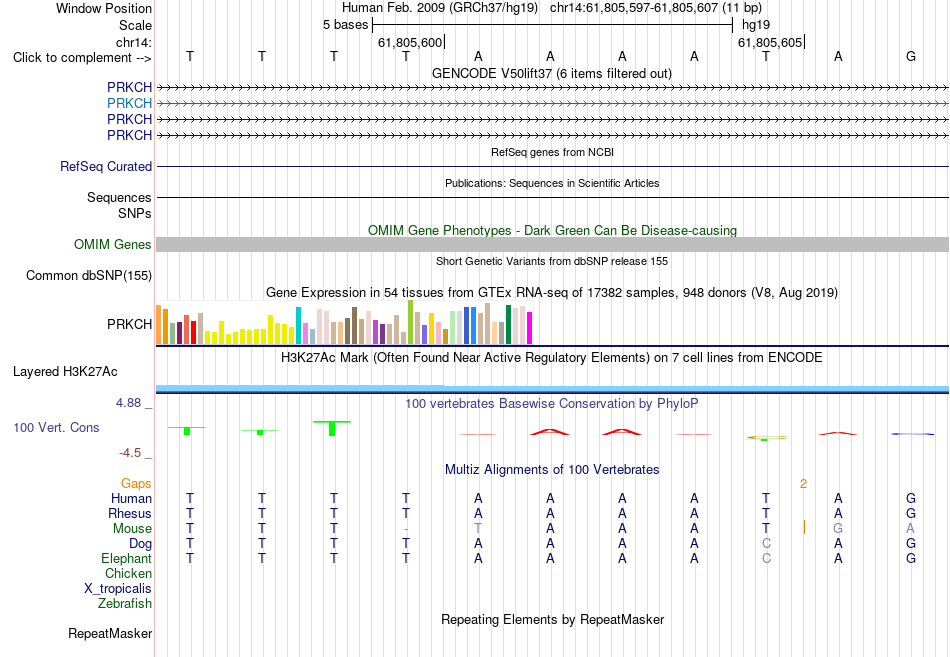Click the 61,805,600 position marker

[x=410, y=42]
